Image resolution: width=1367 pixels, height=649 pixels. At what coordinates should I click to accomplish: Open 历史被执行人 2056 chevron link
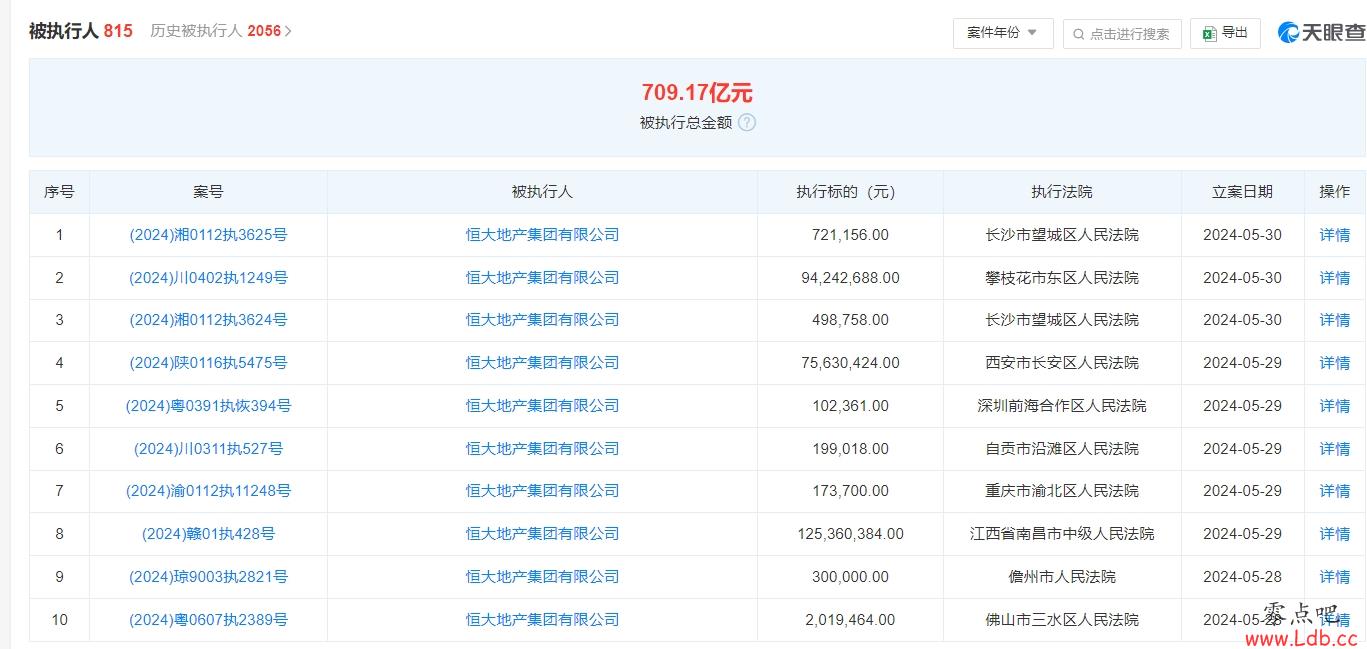[221, 31]
